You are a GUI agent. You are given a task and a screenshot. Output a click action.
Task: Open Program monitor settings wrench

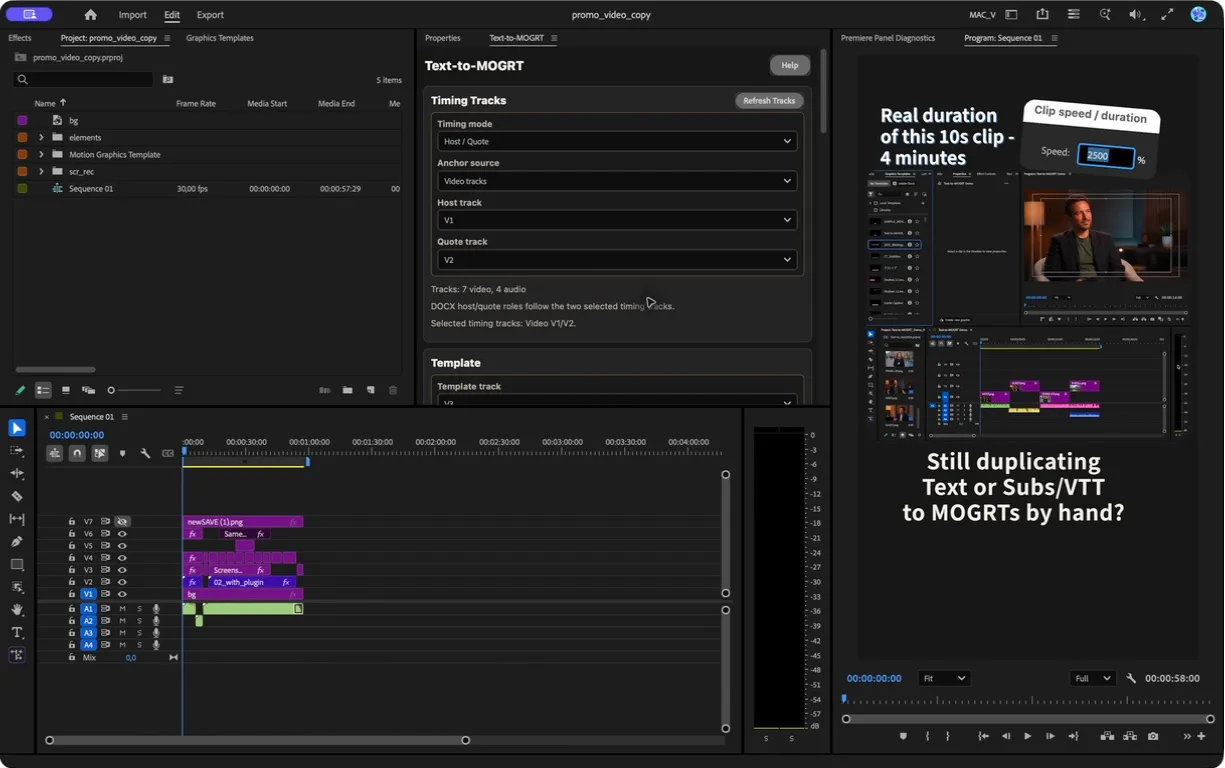point(1131,678)
